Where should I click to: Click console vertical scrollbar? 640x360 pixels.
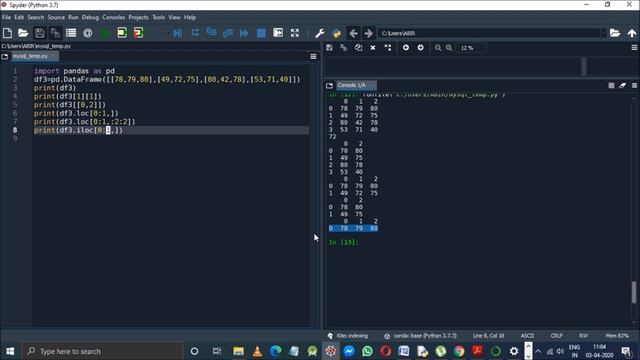tap(634, 292)
